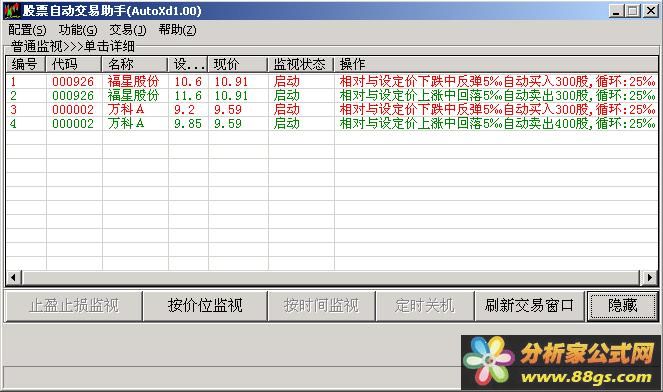Select row number 2
This screenshot has width=663, height=392.
14,96
